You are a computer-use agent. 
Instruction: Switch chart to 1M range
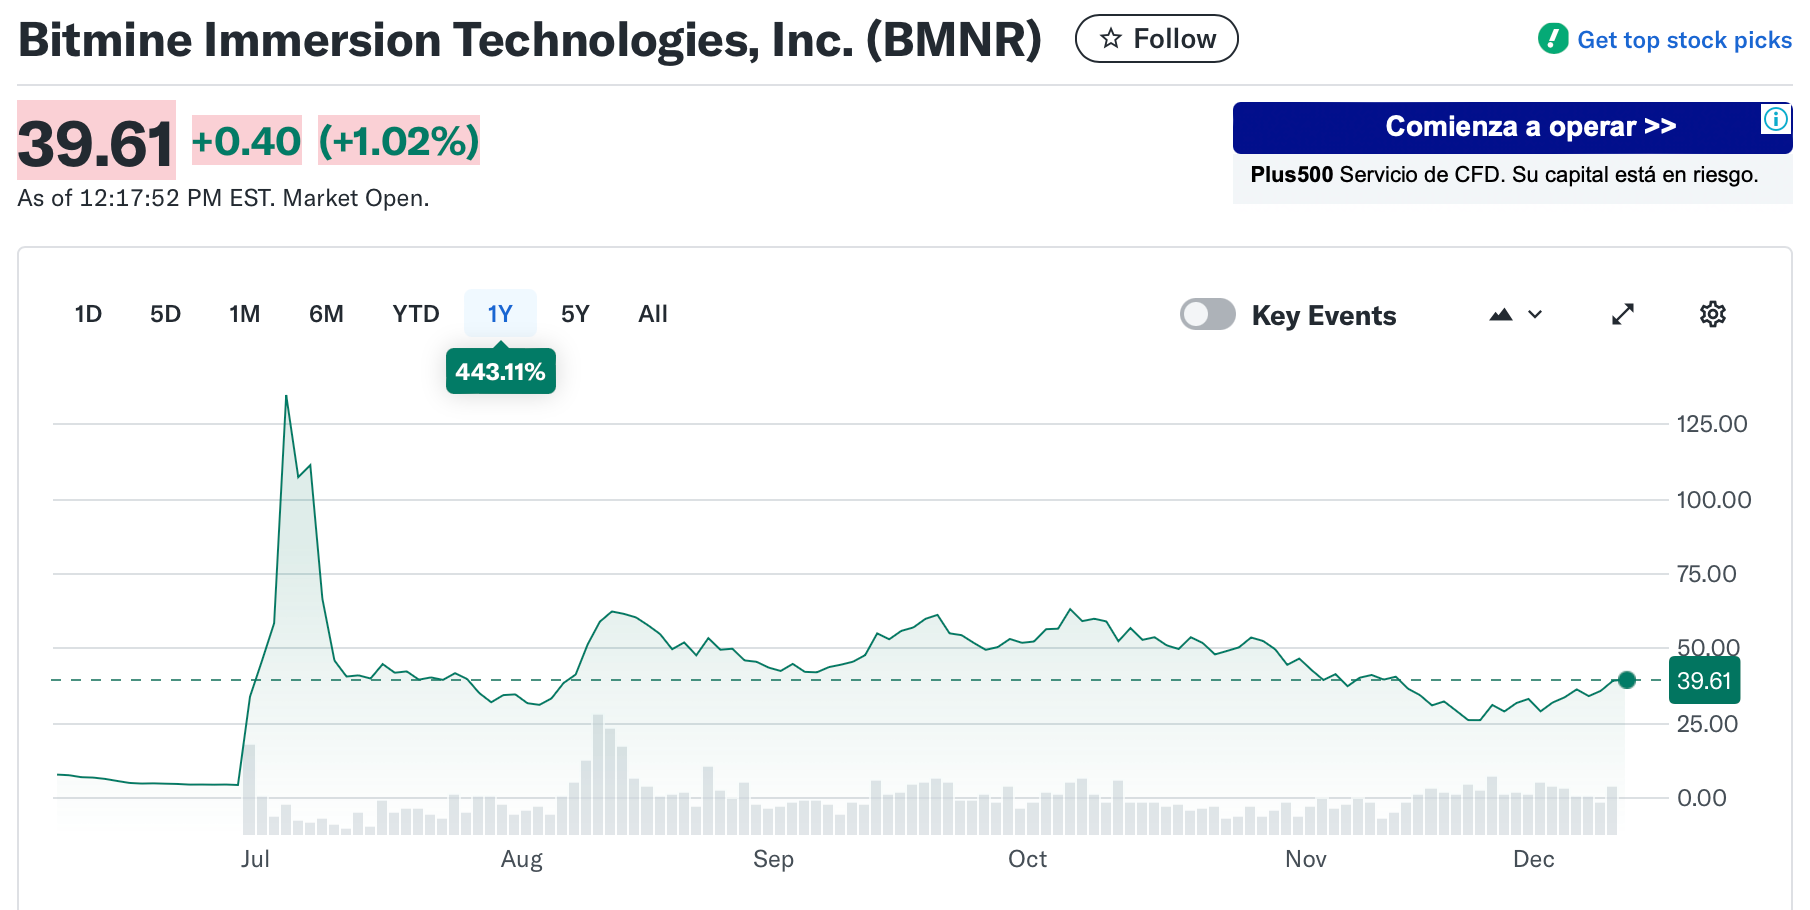[244, 314]
